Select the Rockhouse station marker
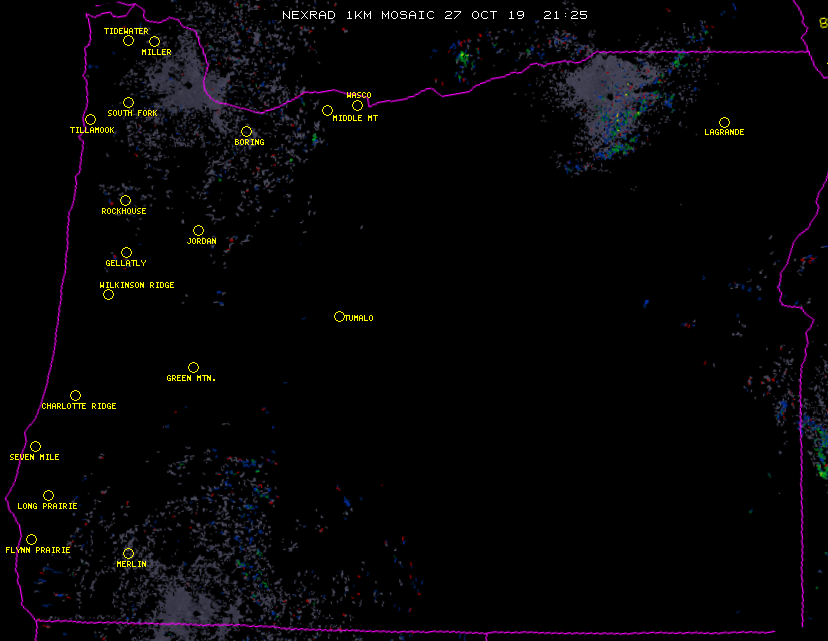This screenshot has height=641, width=828. click(x=125, y=201)
